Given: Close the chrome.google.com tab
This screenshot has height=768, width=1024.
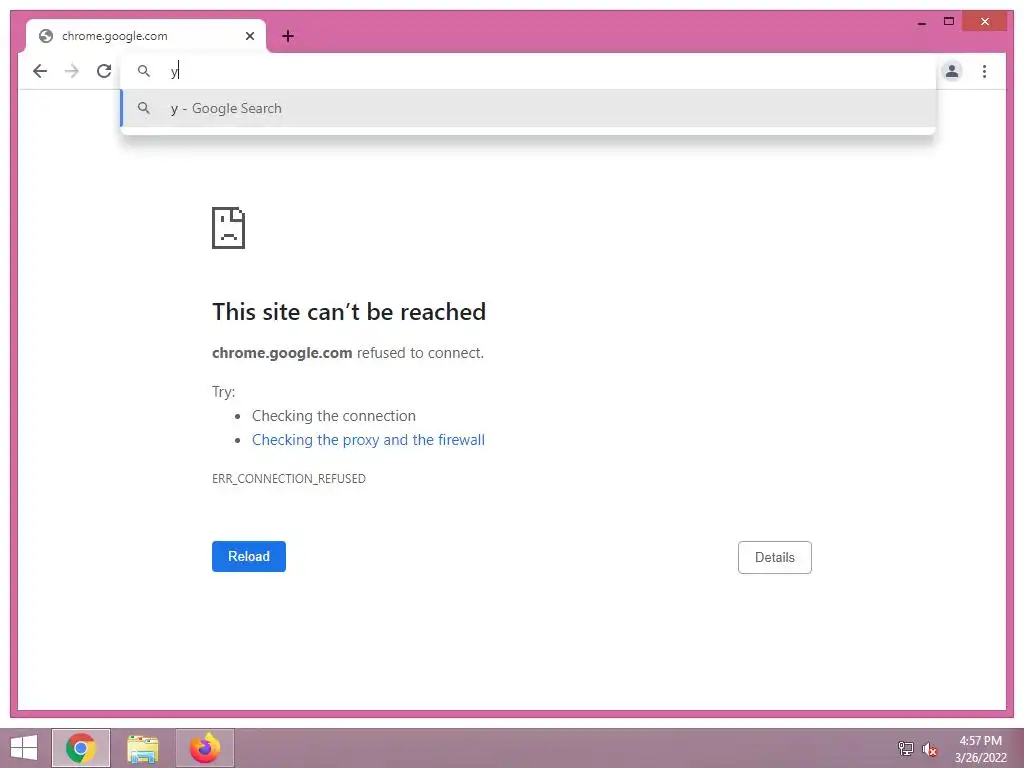Looking at the screenshot, I should pos(249,36).
